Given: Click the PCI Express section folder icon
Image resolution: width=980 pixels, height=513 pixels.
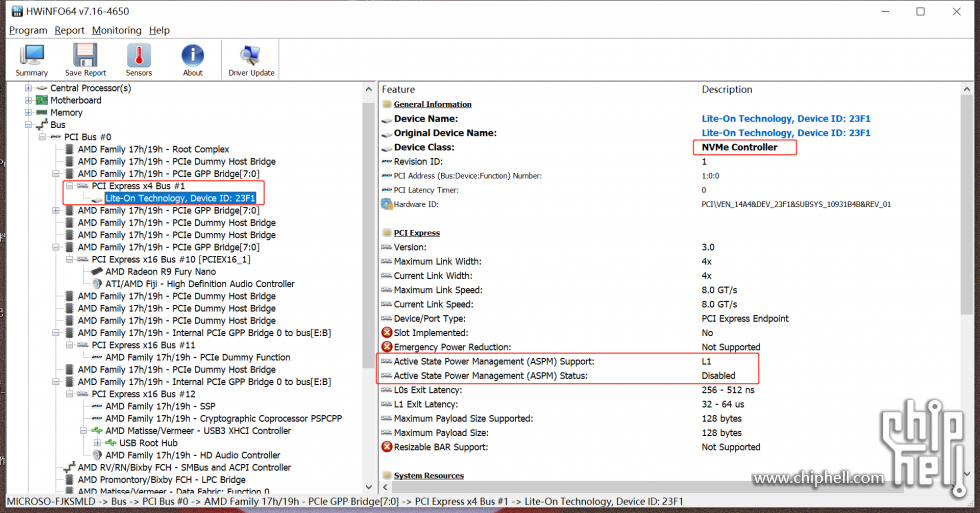Looking at the screenshot, I should [387, 233].
